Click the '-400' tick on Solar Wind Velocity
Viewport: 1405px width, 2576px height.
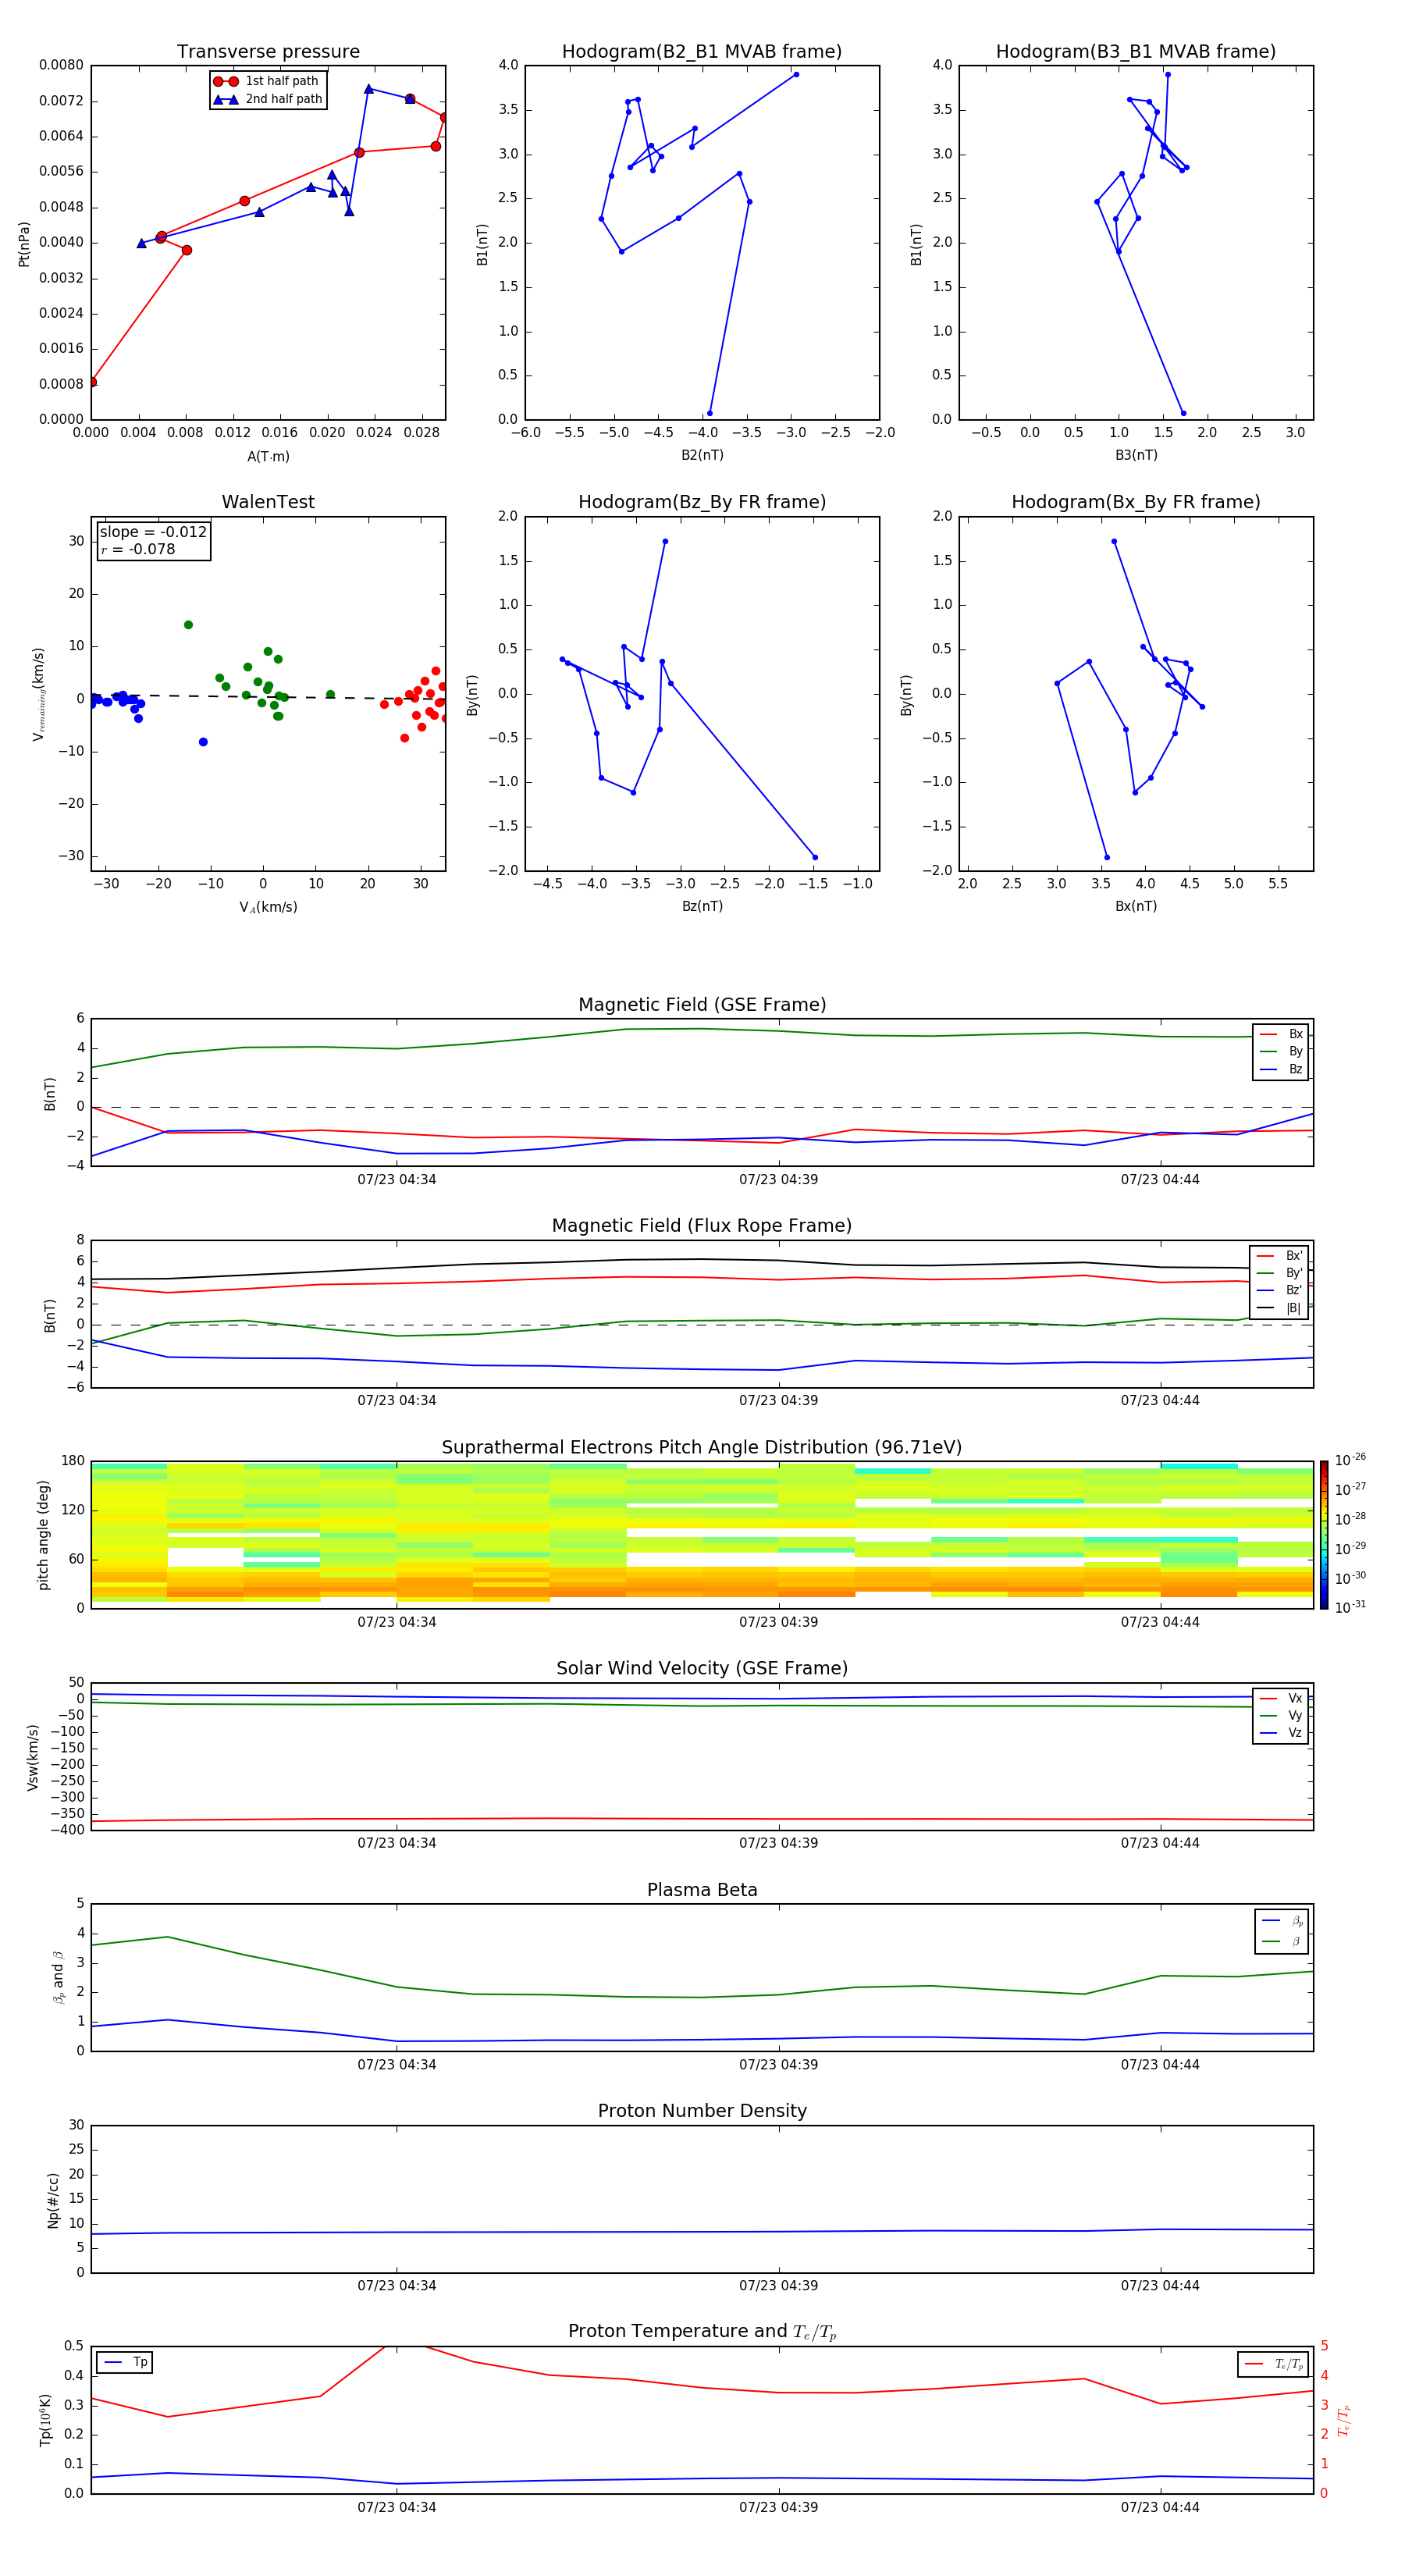click(x=69, y=1830)
